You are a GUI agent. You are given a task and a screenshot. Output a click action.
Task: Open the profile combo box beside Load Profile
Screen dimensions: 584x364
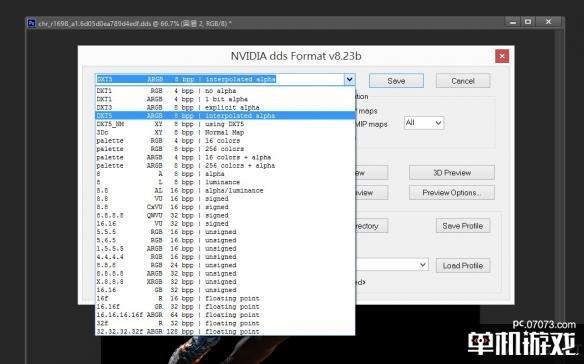click(392, 265)
